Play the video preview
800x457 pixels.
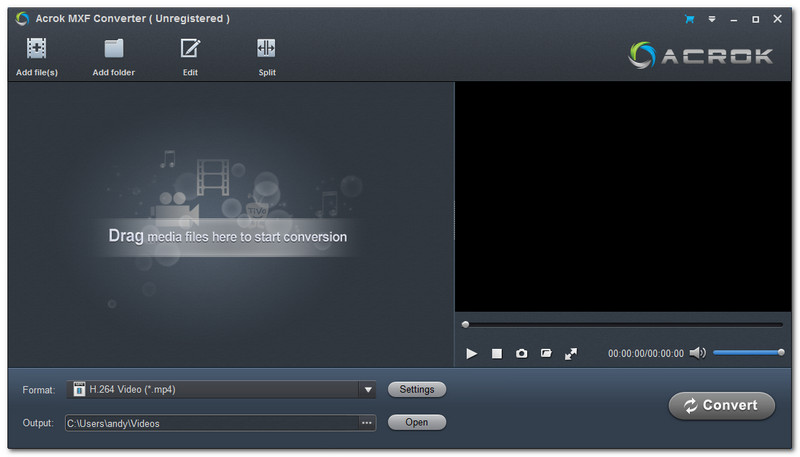tap(472, 353)
